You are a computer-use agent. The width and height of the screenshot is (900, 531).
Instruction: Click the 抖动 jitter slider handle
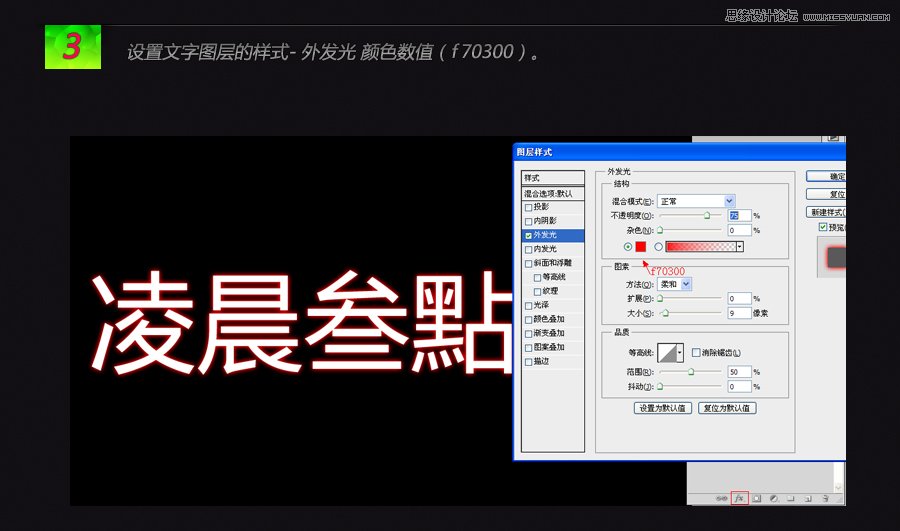click(x=660, y=387)
